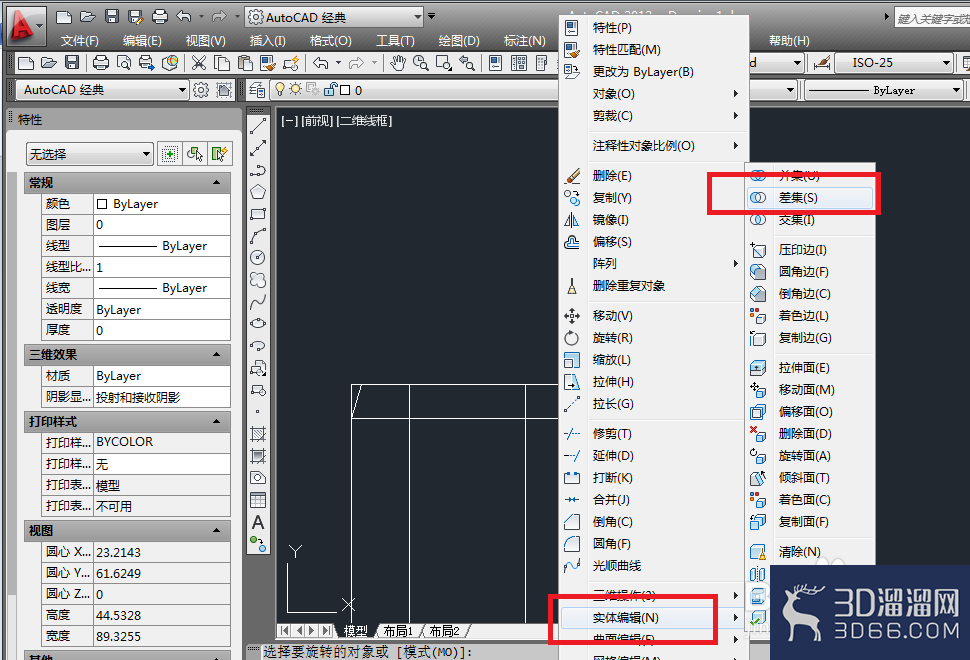The image size is (970, 660).
Task: Click the [二维线框] visual style label
Action: pos(364,121)
